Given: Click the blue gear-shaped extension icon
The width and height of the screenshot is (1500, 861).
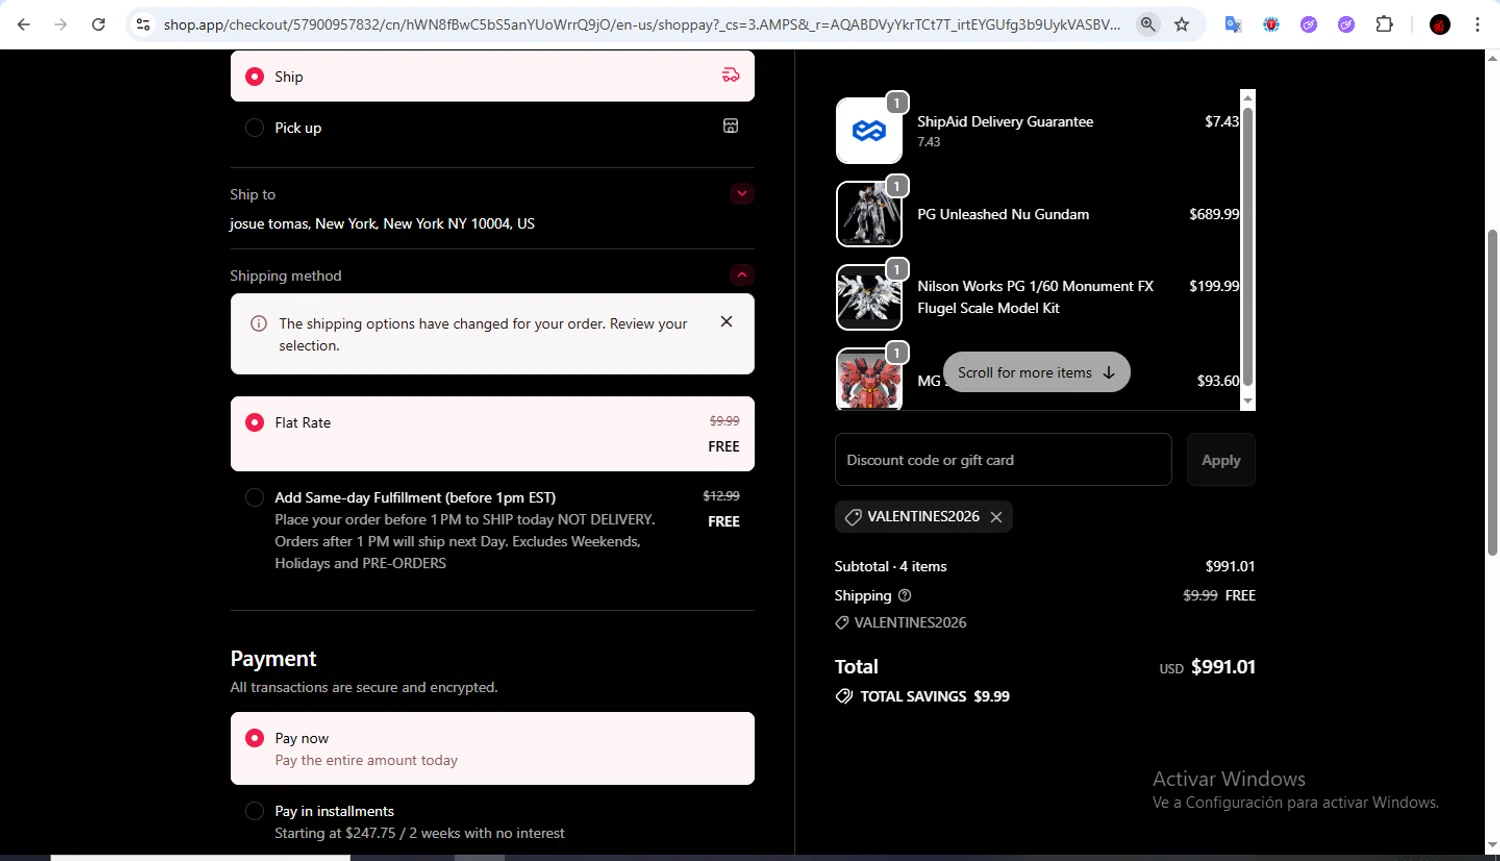Looking at the screenshot, I should coord(1271,24).
